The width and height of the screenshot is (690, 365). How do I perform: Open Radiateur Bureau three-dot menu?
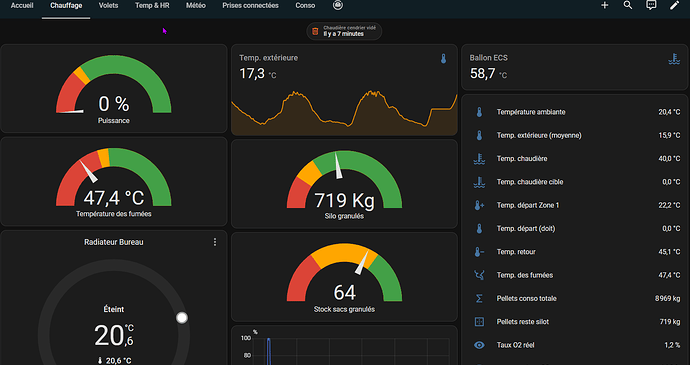(215, 242)
